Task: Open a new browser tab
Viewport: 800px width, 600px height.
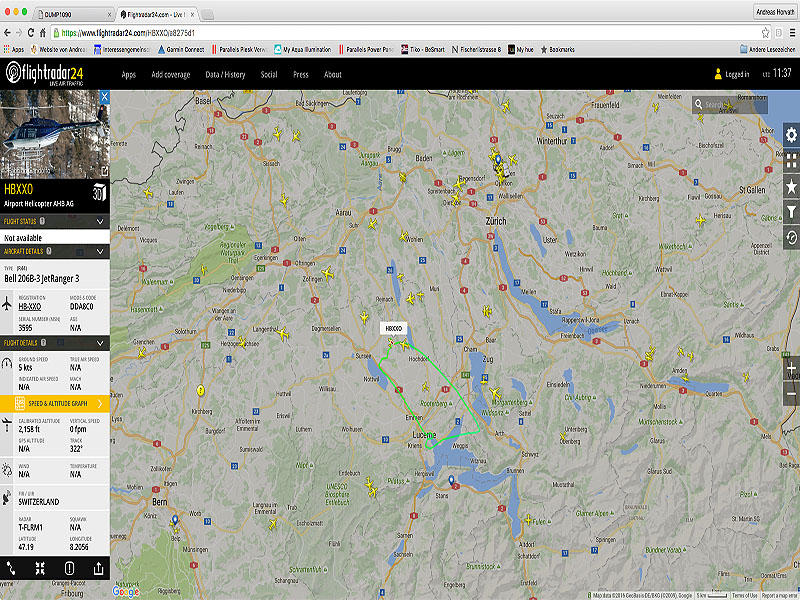Action: pyautogui.click(x=207, y=14)
